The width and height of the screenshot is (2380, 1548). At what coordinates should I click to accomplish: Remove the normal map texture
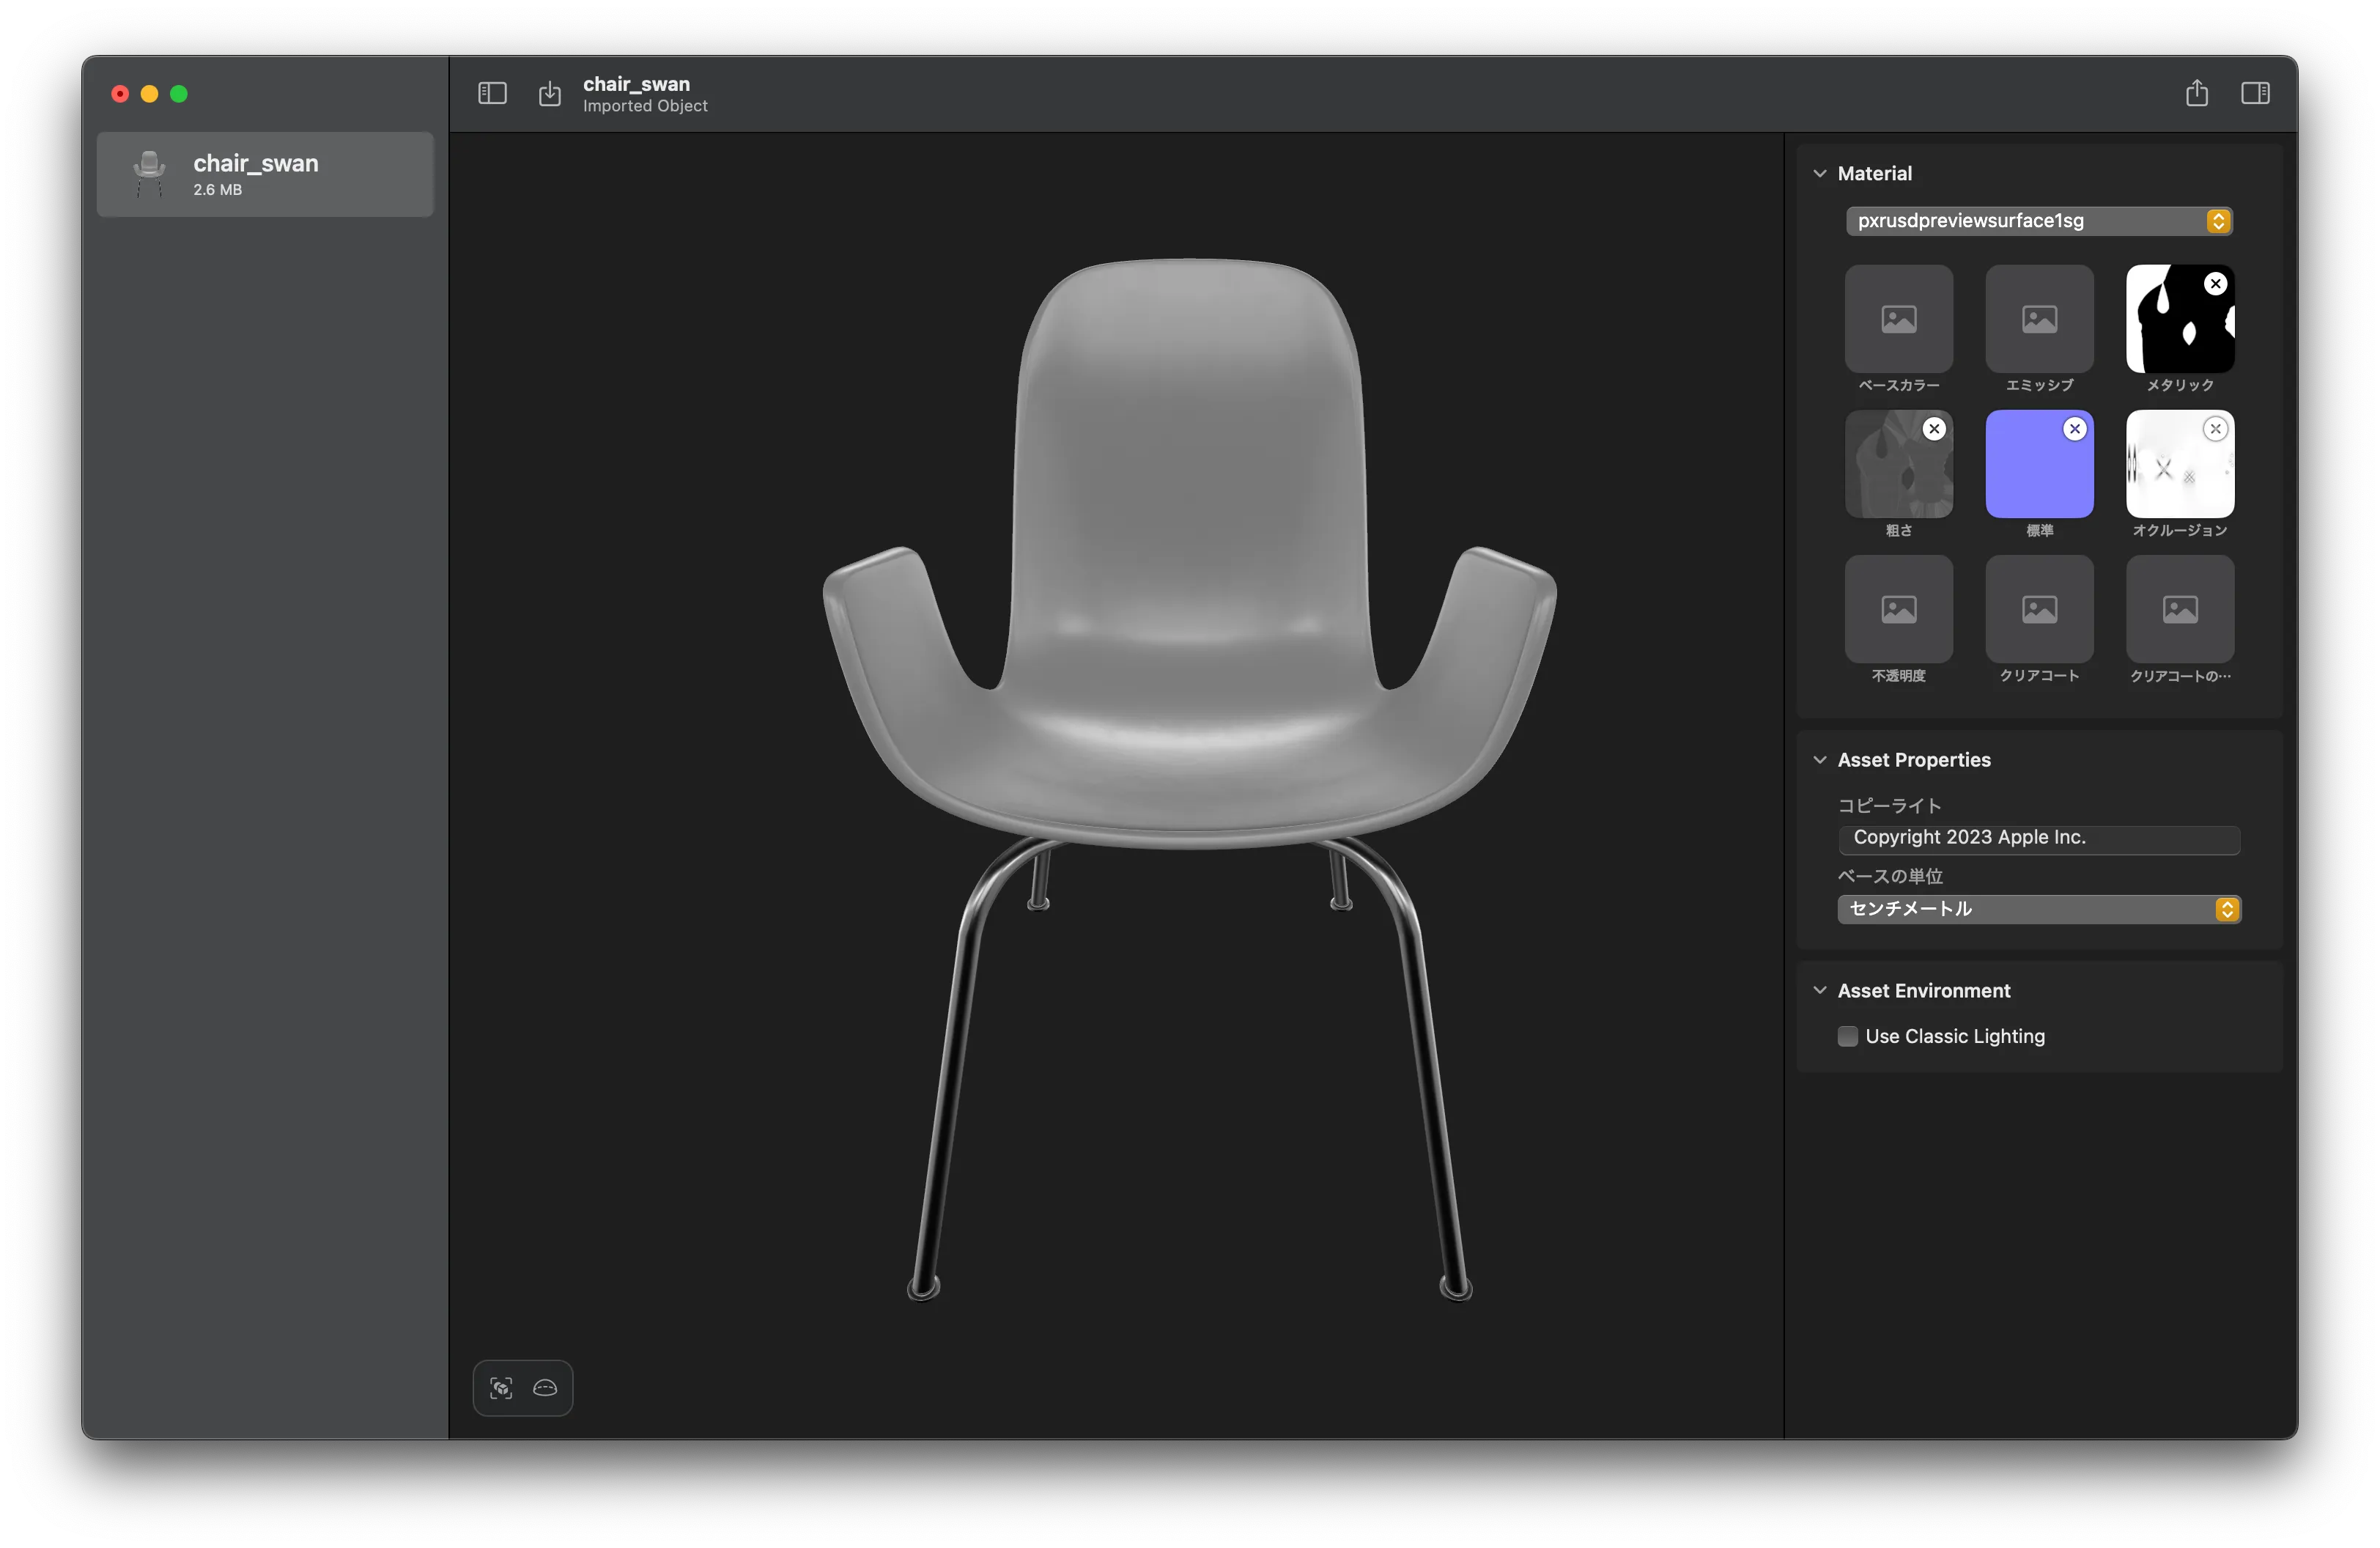click(x=2075, y=429)
